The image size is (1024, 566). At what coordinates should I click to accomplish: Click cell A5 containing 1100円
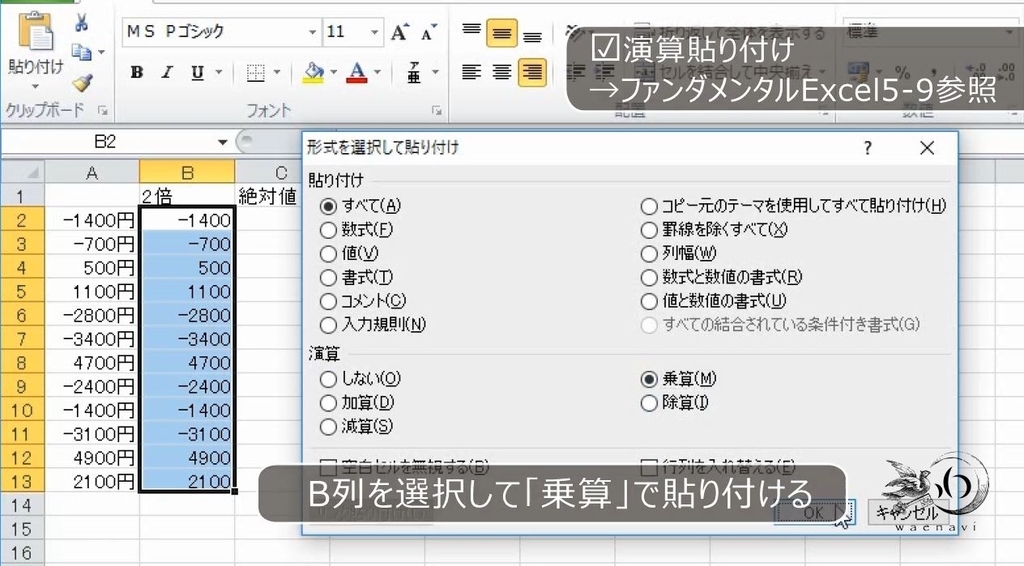coord(92,291)
